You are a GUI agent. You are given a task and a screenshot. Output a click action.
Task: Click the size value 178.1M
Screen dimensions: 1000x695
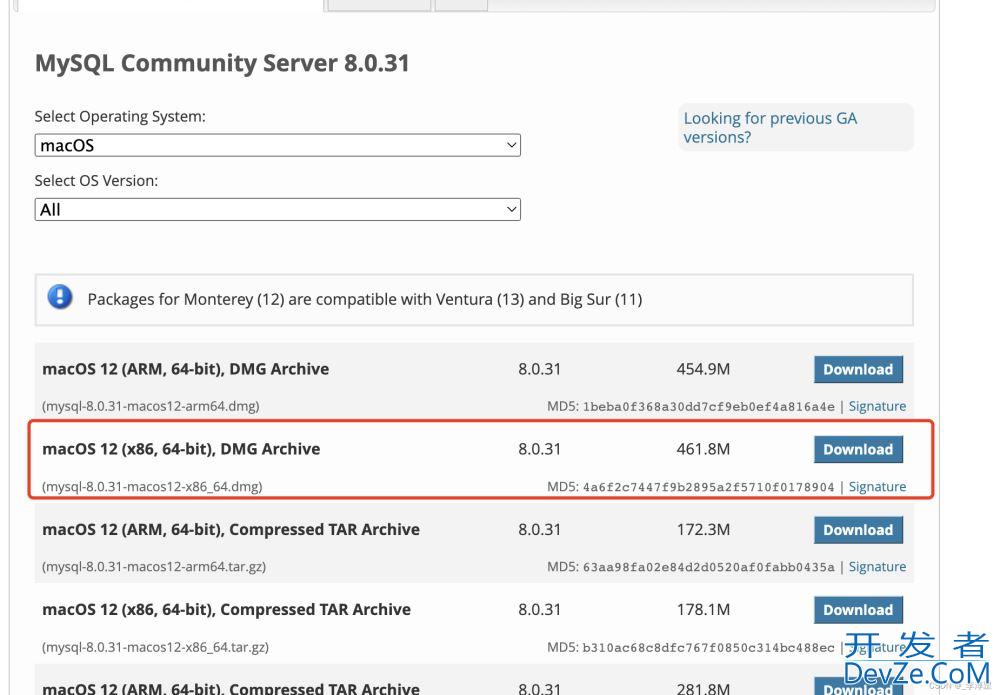[703, 610]
